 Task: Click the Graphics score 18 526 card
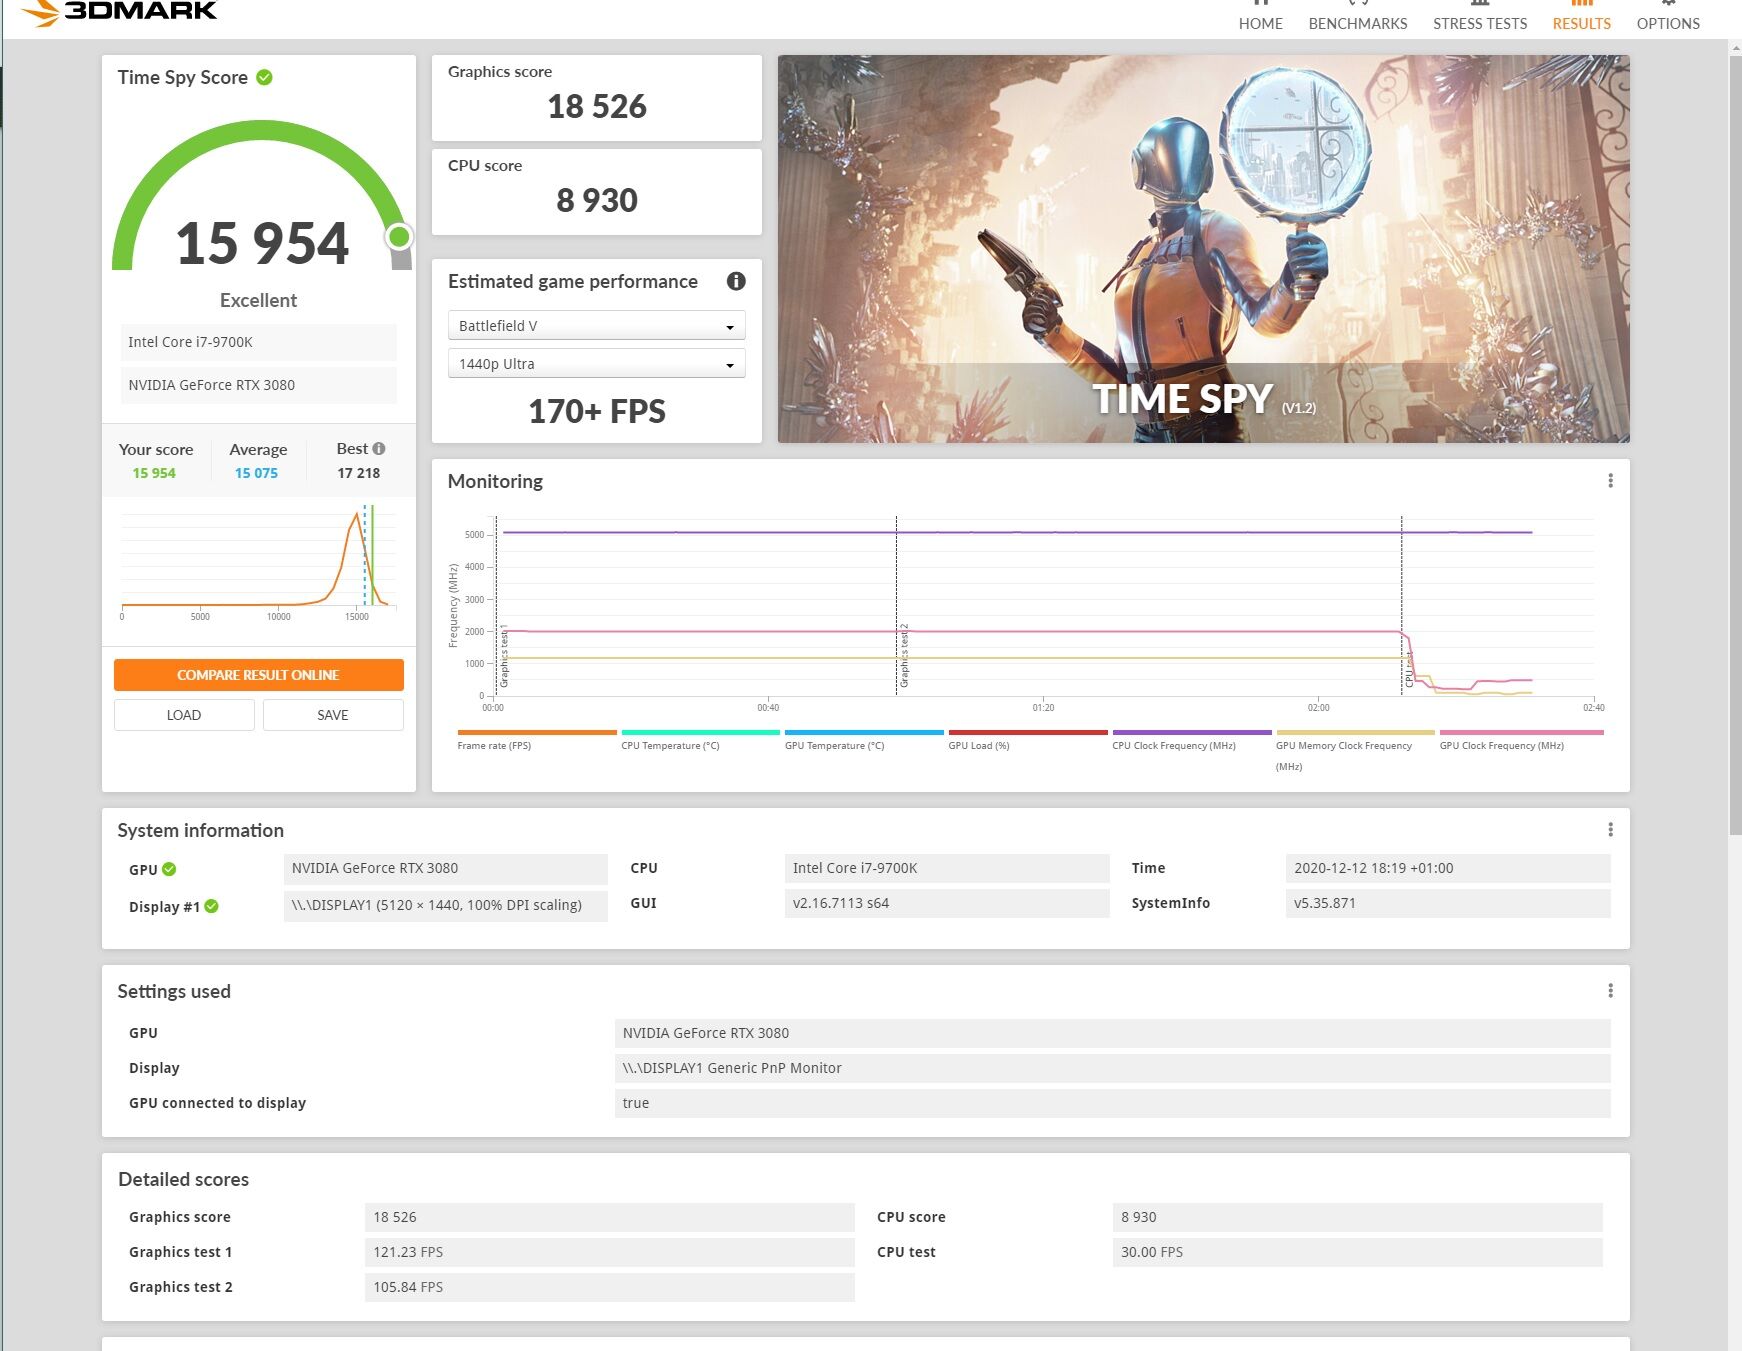coord(597,98)
